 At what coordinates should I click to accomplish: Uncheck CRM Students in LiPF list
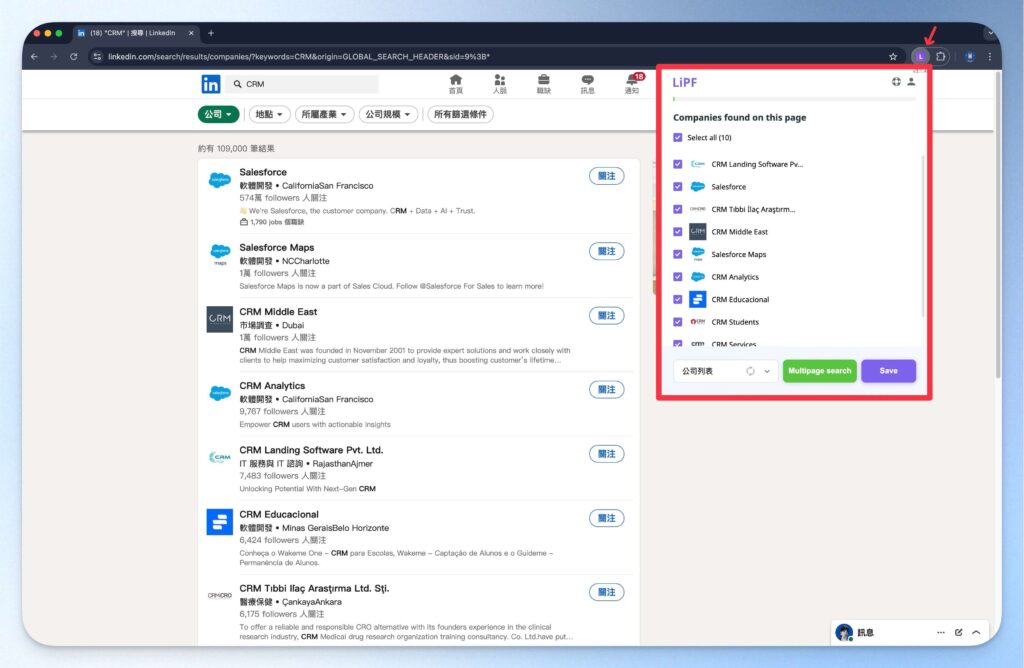tap(678, 322)
